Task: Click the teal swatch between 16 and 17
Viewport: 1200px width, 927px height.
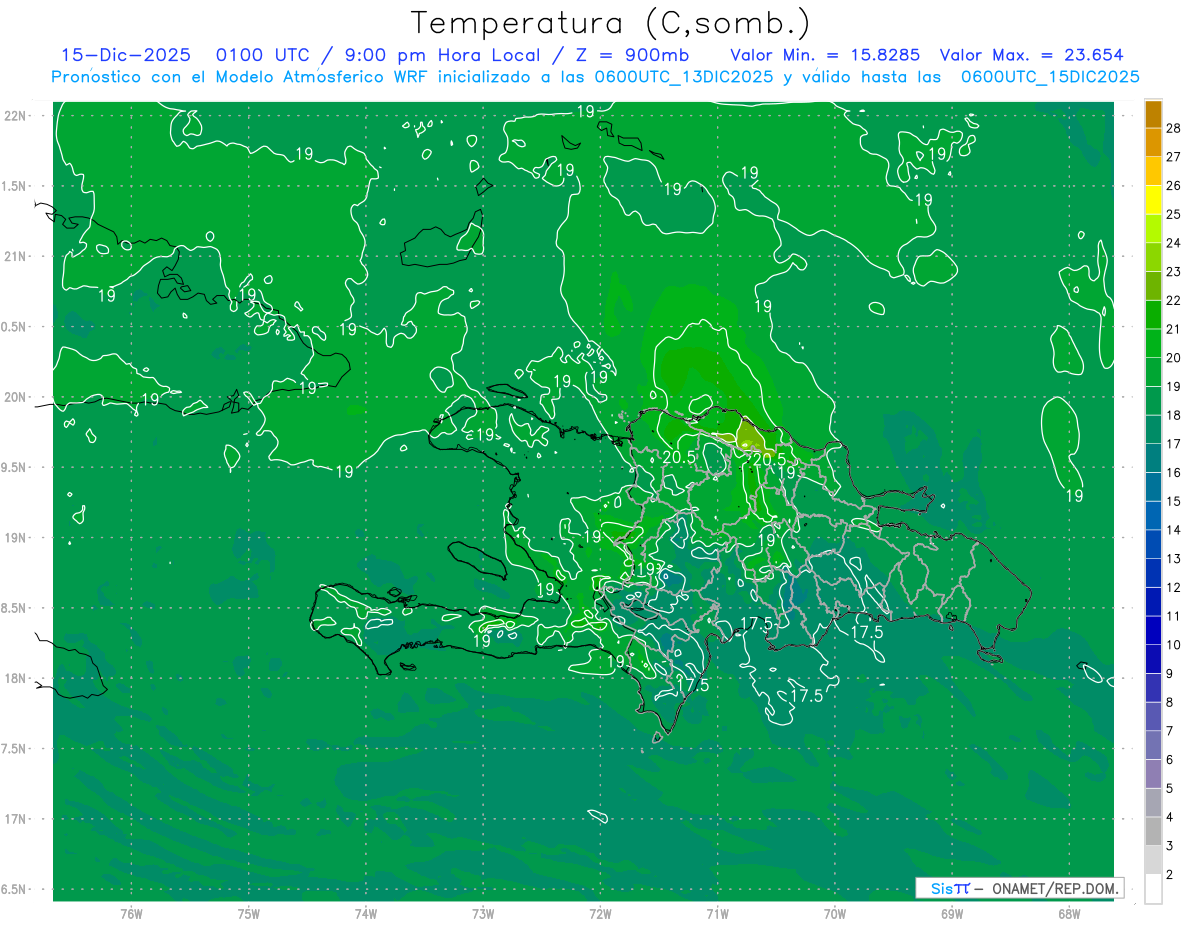Action: [x=1153, y=458]
